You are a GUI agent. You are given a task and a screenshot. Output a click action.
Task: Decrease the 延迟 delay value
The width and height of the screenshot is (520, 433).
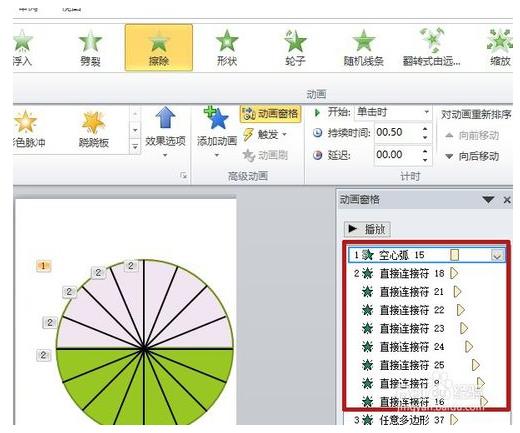425,160
